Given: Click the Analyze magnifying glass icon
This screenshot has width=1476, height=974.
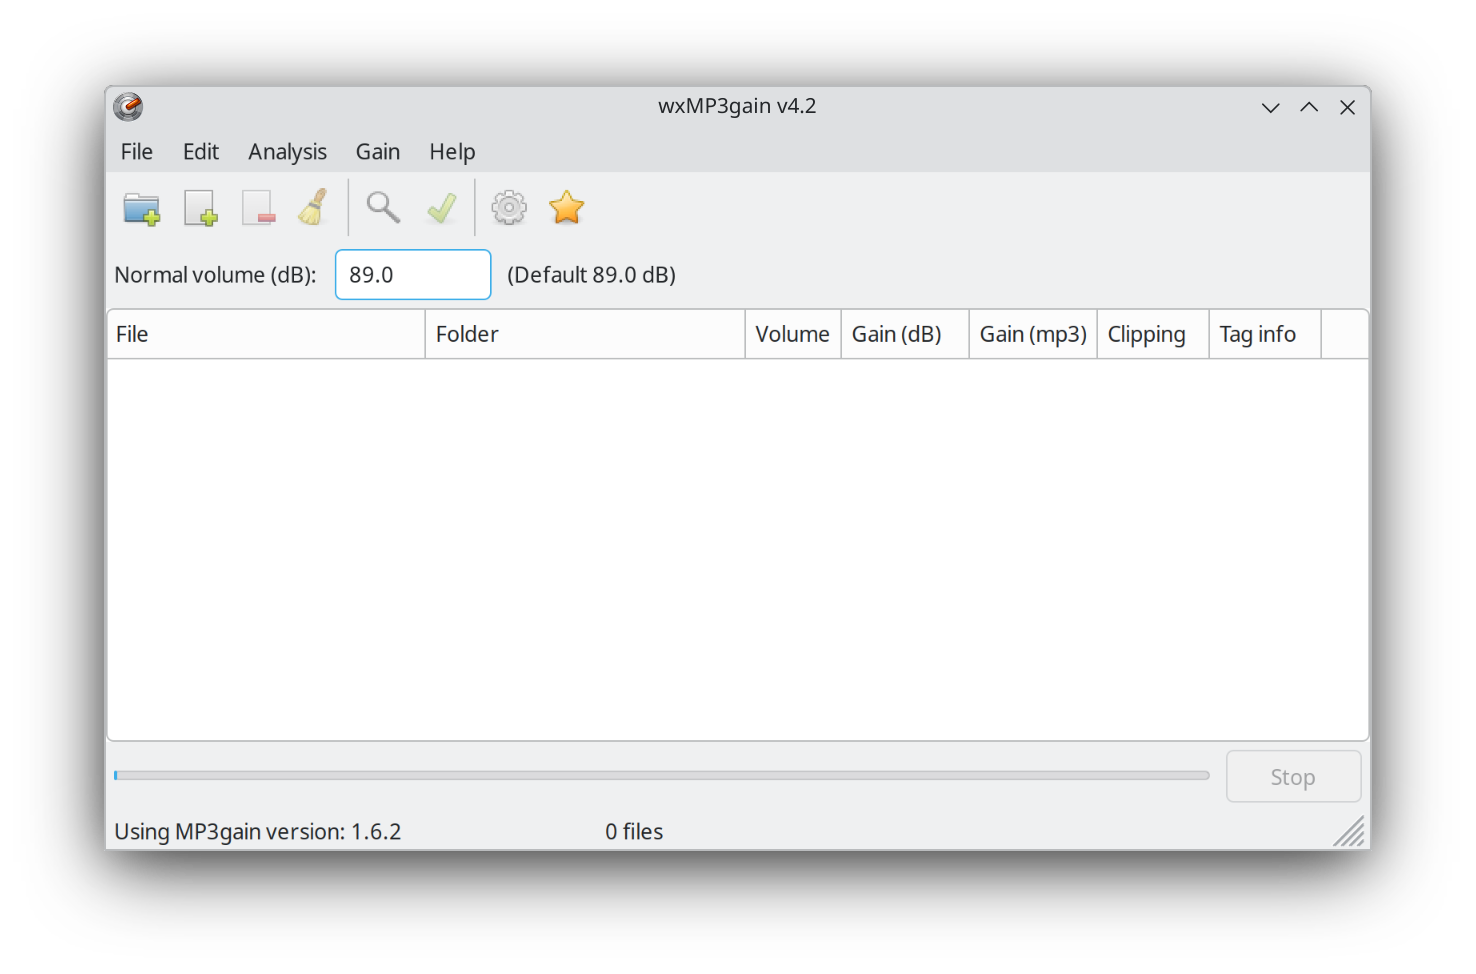Looking at the screenshot, I should coord(383,208).
